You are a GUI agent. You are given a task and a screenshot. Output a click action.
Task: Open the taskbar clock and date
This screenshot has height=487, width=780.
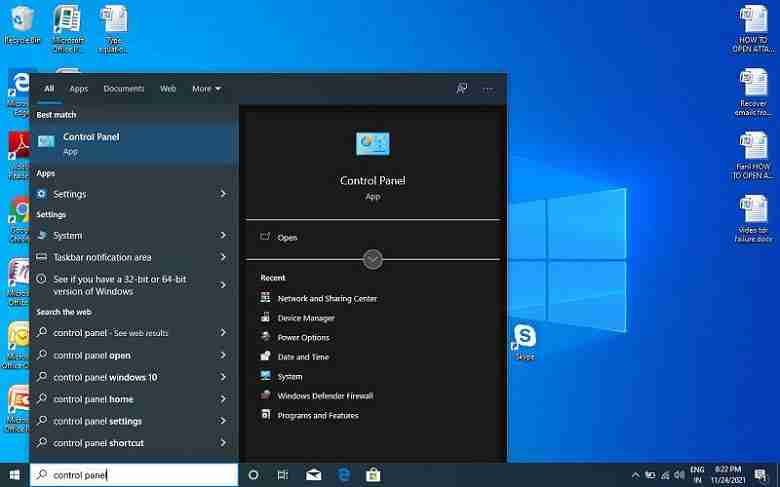coord(728,475)
